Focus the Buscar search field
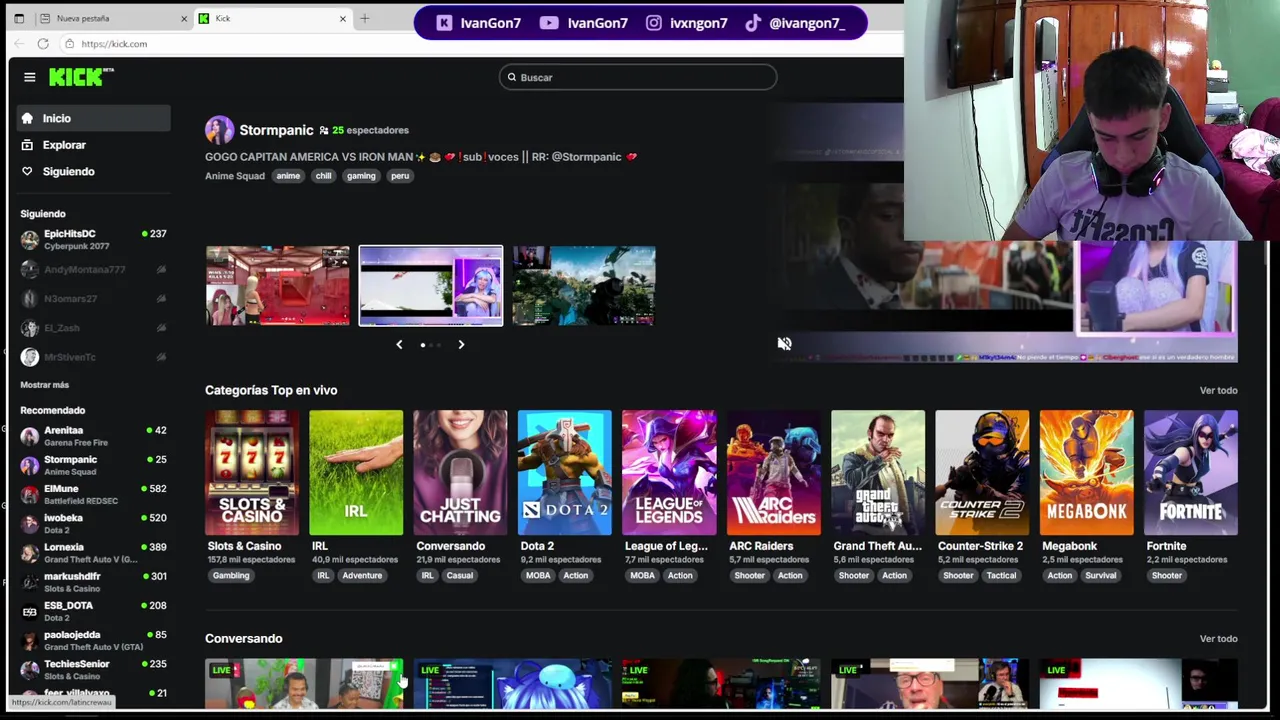This screenshot has width=1280, height=720. pyautogui.click(x=638, y=77)
